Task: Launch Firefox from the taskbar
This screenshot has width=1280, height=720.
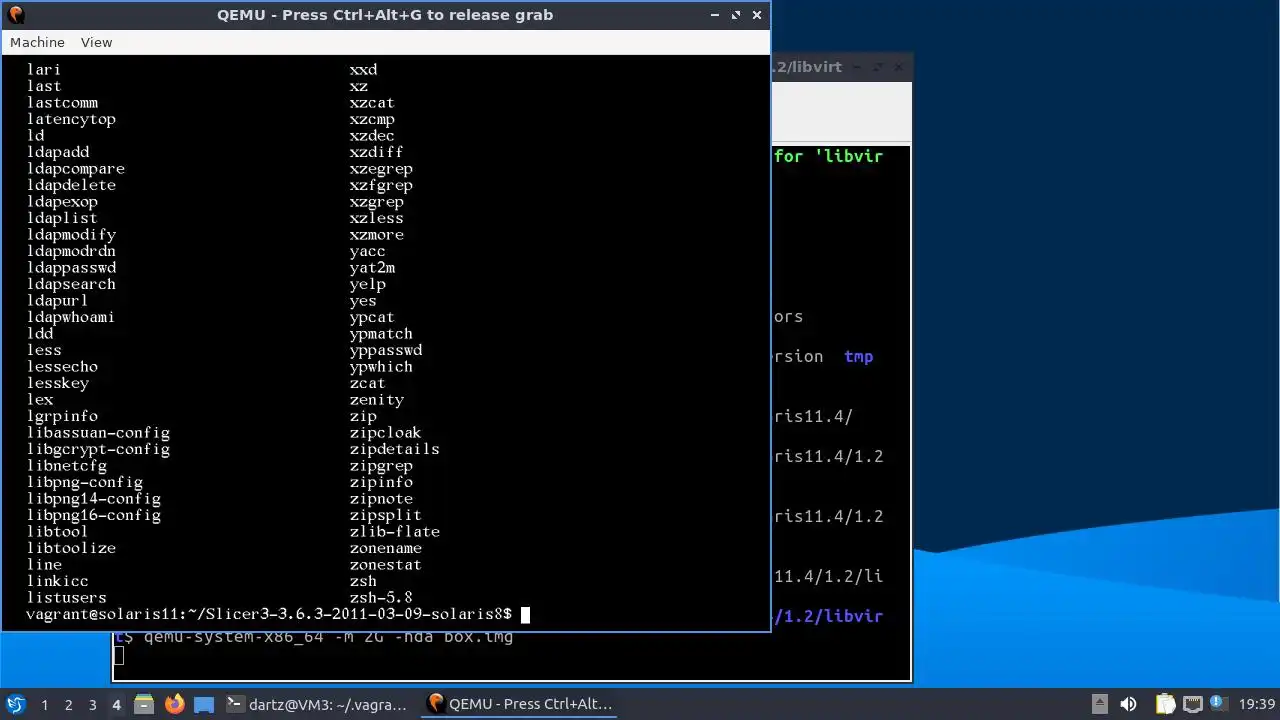Action: click(174, 704)
